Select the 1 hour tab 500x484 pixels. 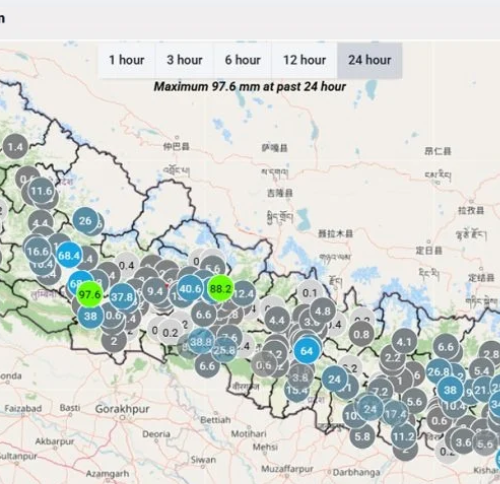coord(127,60)
